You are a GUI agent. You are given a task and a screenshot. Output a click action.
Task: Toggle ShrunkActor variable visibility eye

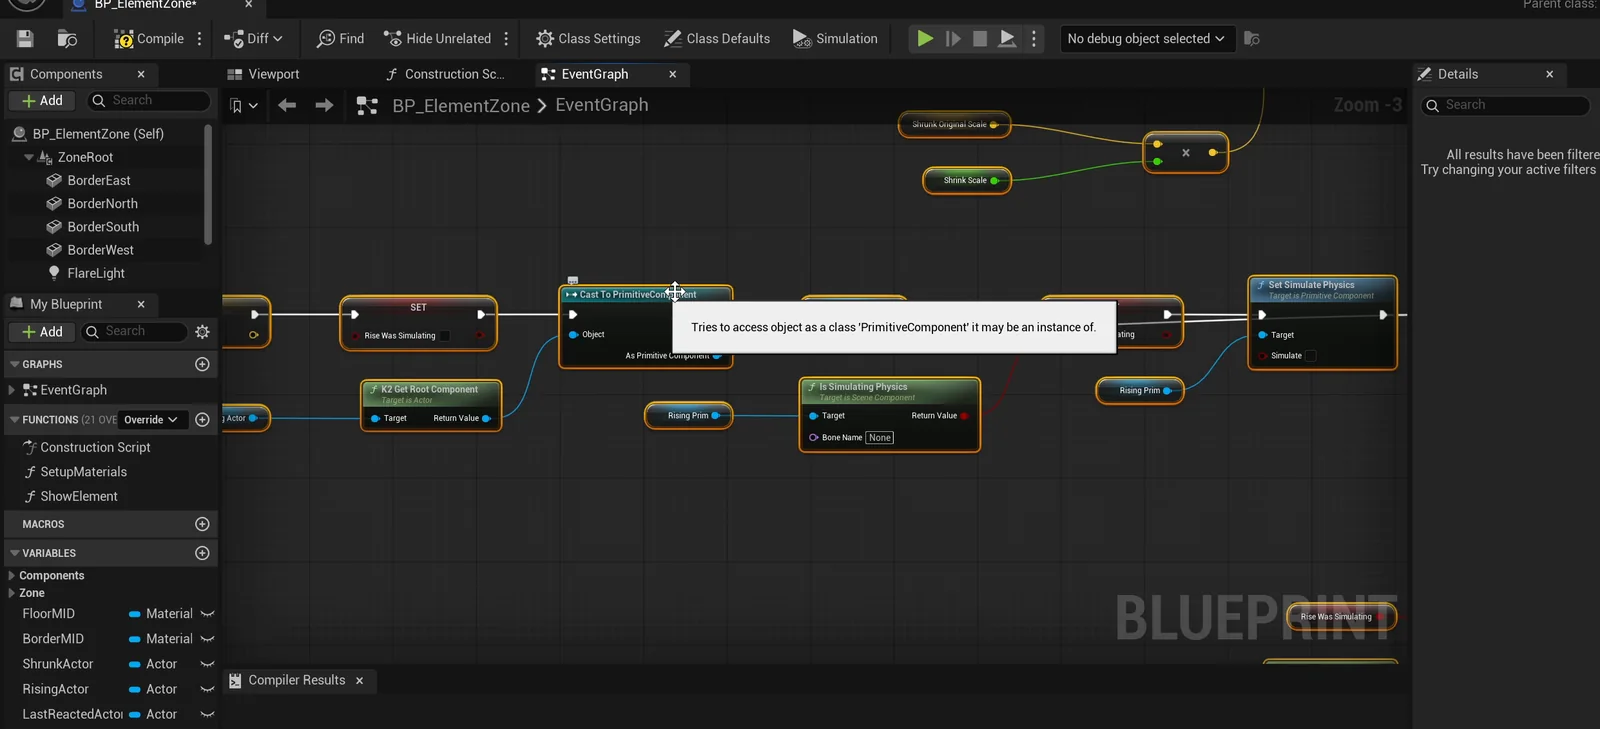(208, 664)
